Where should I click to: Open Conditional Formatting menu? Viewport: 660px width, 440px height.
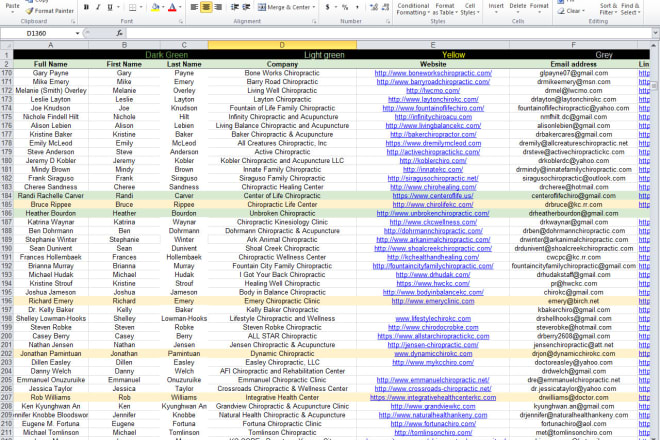413,9
